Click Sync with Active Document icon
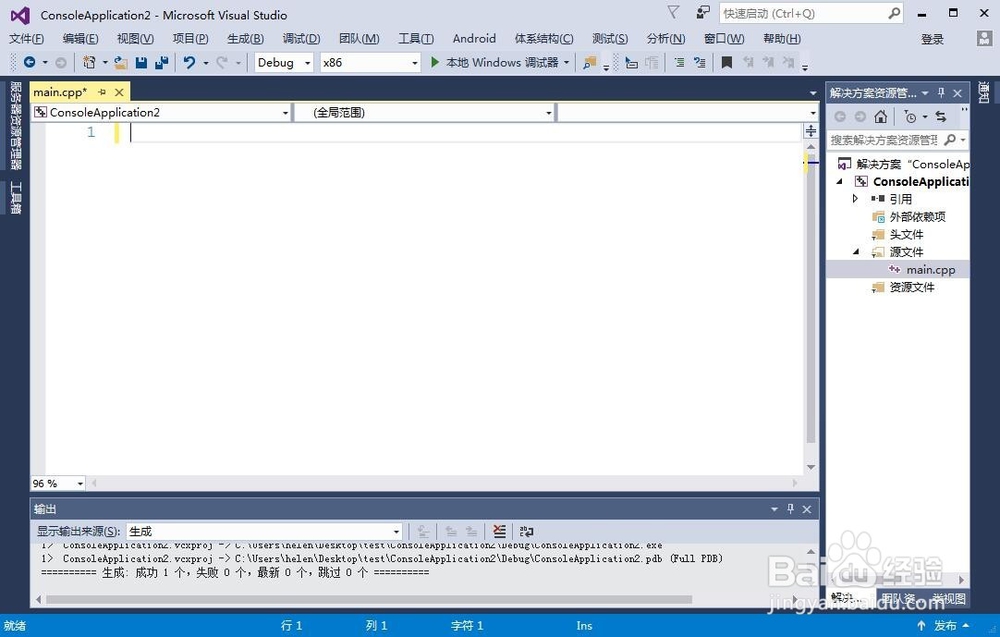 (x=941, y=117)
